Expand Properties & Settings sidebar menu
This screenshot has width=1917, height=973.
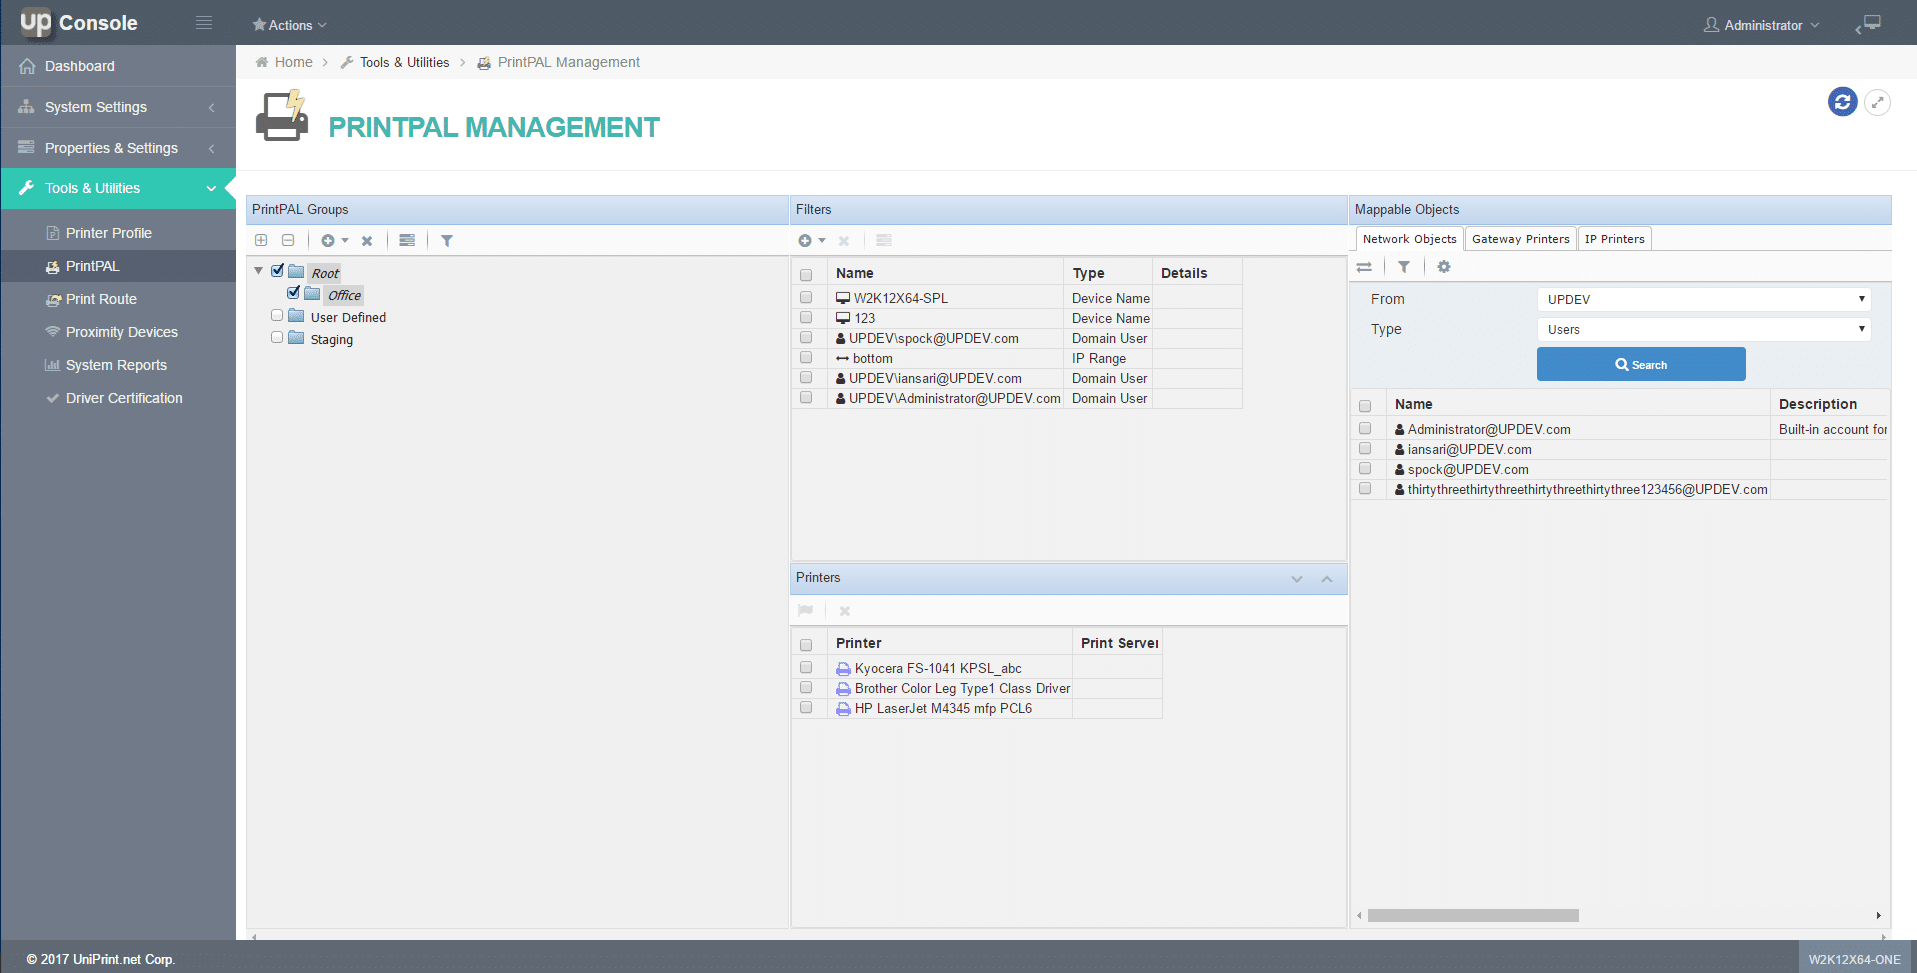pyautogui.click(x=118, y=148)
